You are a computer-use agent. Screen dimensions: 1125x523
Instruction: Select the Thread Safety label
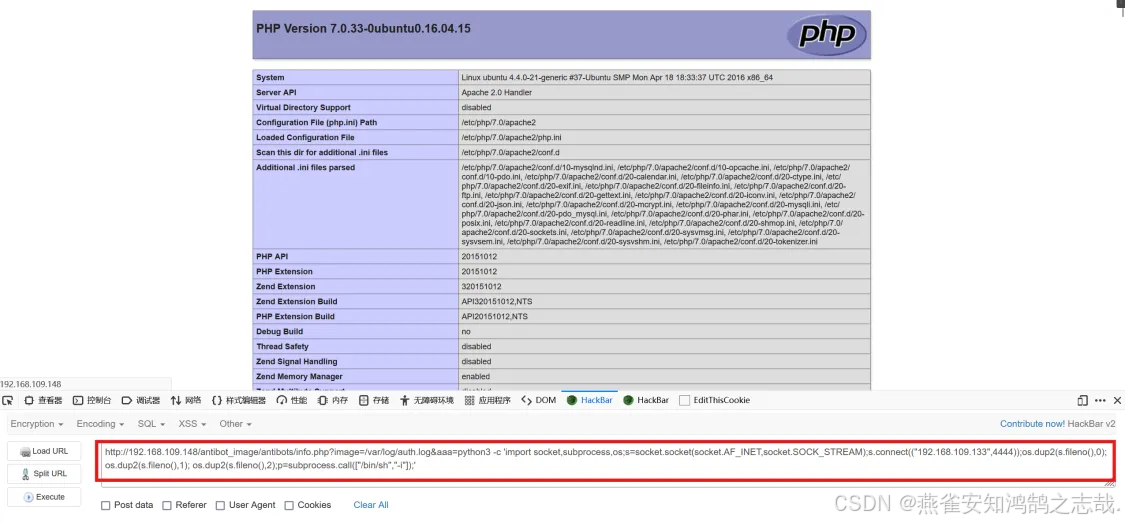[x=282, y=347]
